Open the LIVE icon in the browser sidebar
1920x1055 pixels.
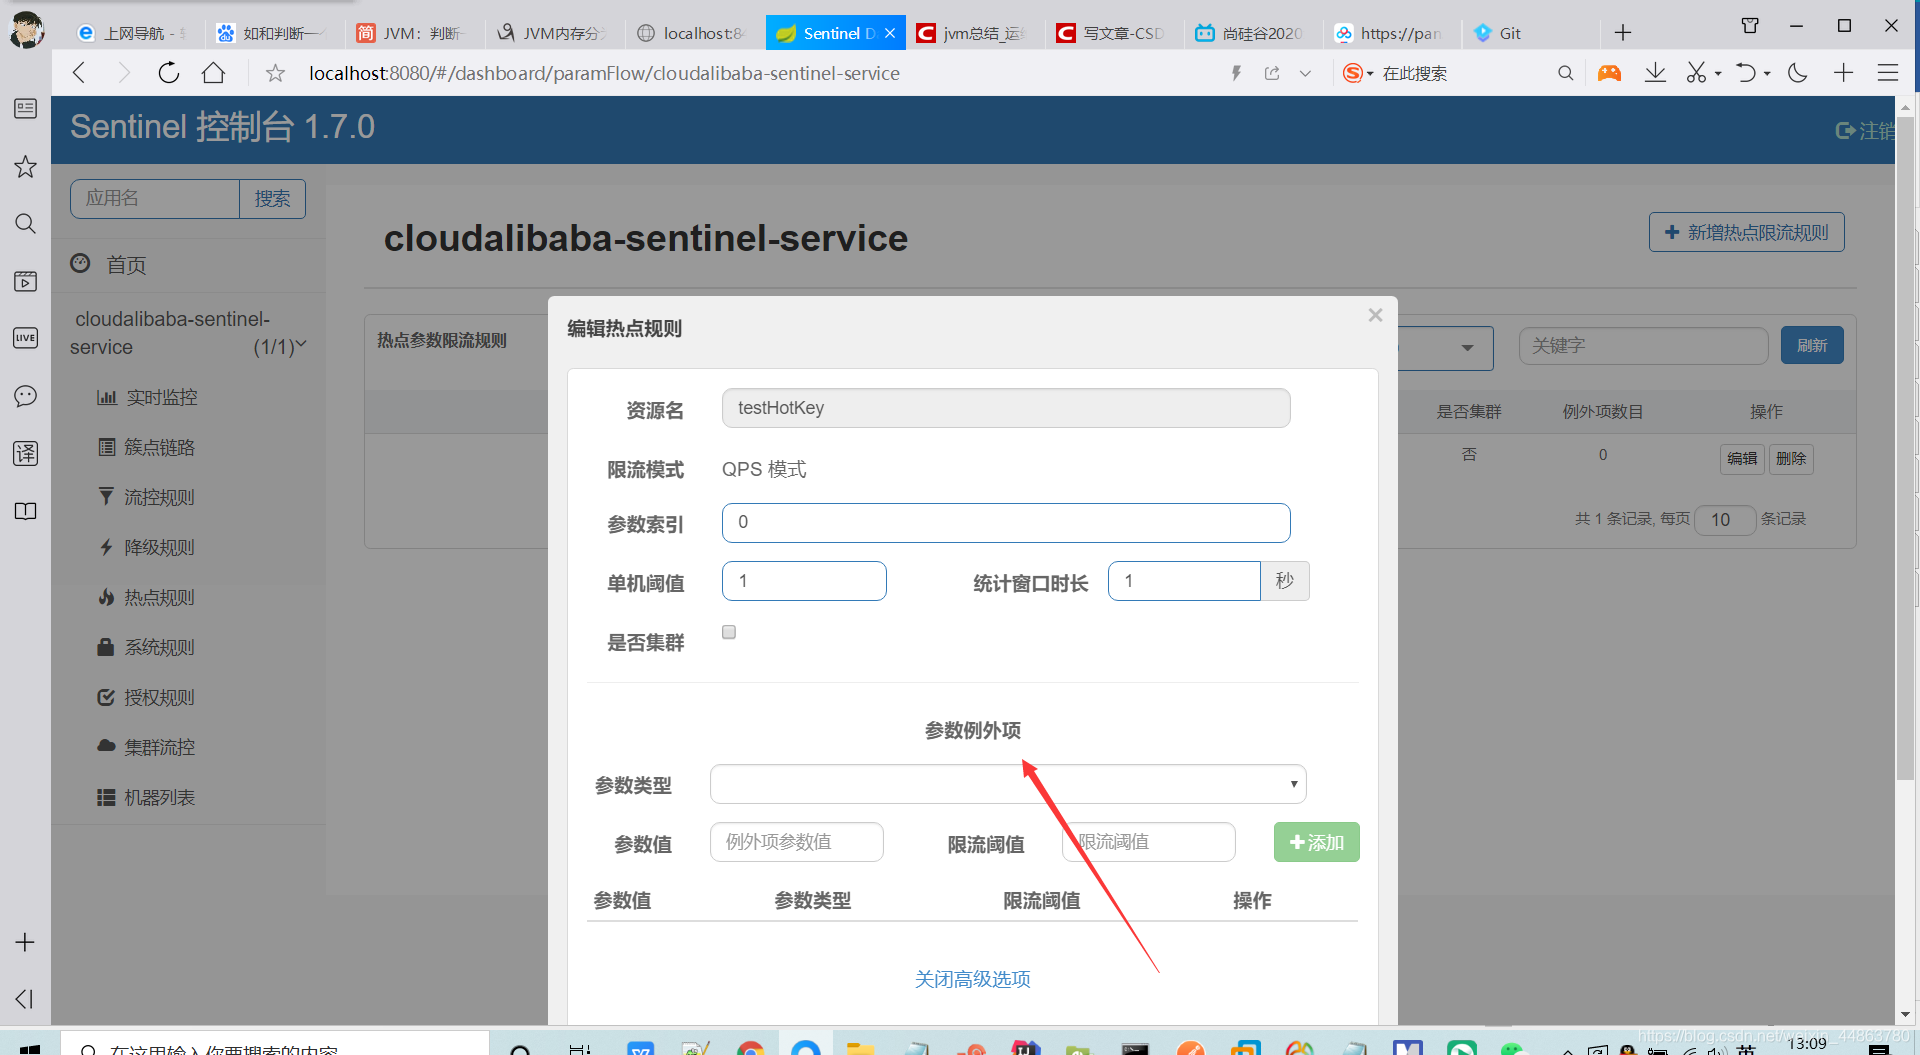pyautogui.click(x=25, y=338)
